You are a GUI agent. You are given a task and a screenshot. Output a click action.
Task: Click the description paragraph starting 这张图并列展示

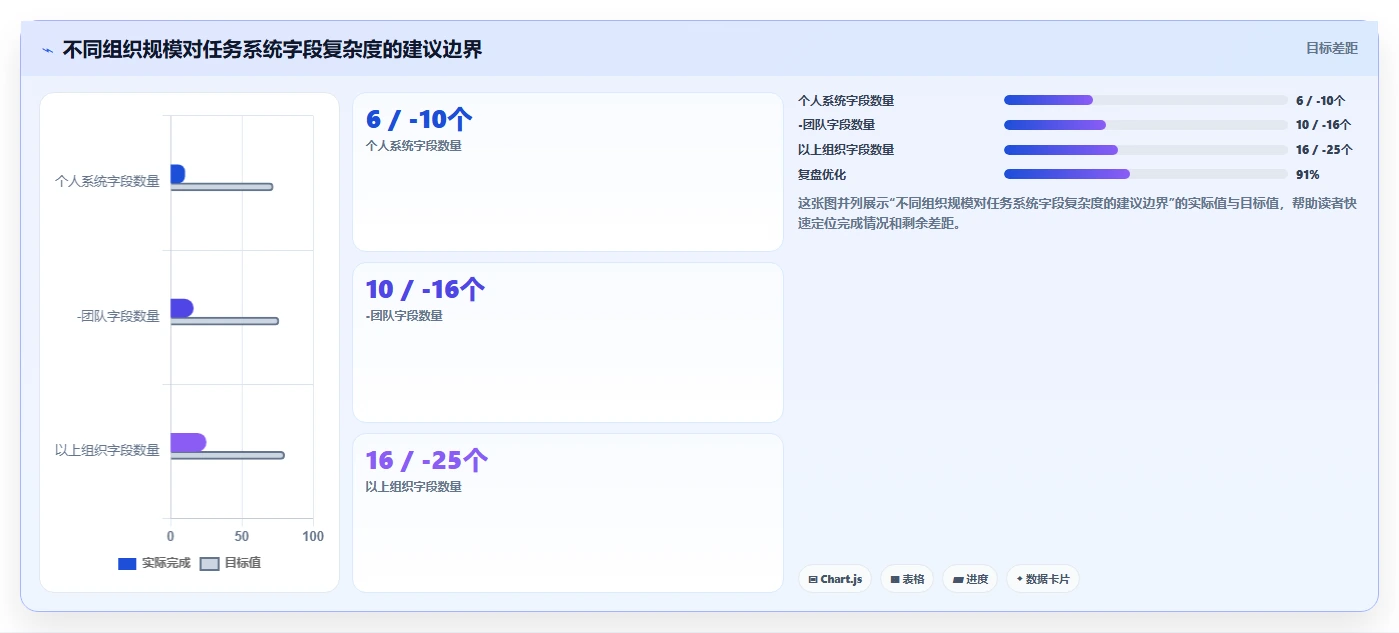(x=1077, y=213)
